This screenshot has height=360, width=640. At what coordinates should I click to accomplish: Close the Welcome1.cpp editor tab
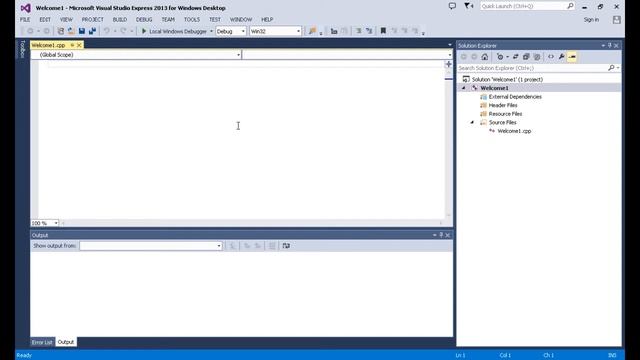pyautogui.click(x=79, y=45)
